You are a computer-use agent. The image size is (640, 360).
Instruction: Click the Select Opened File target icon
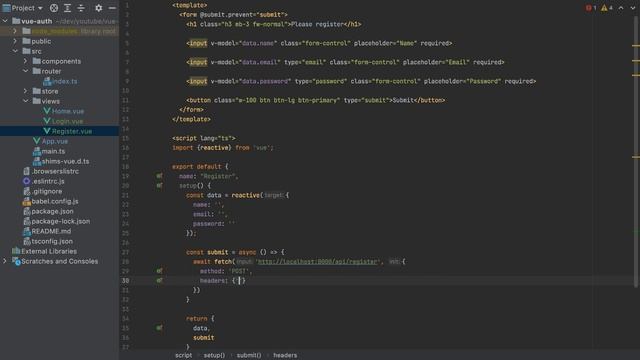tap(54, 8)
